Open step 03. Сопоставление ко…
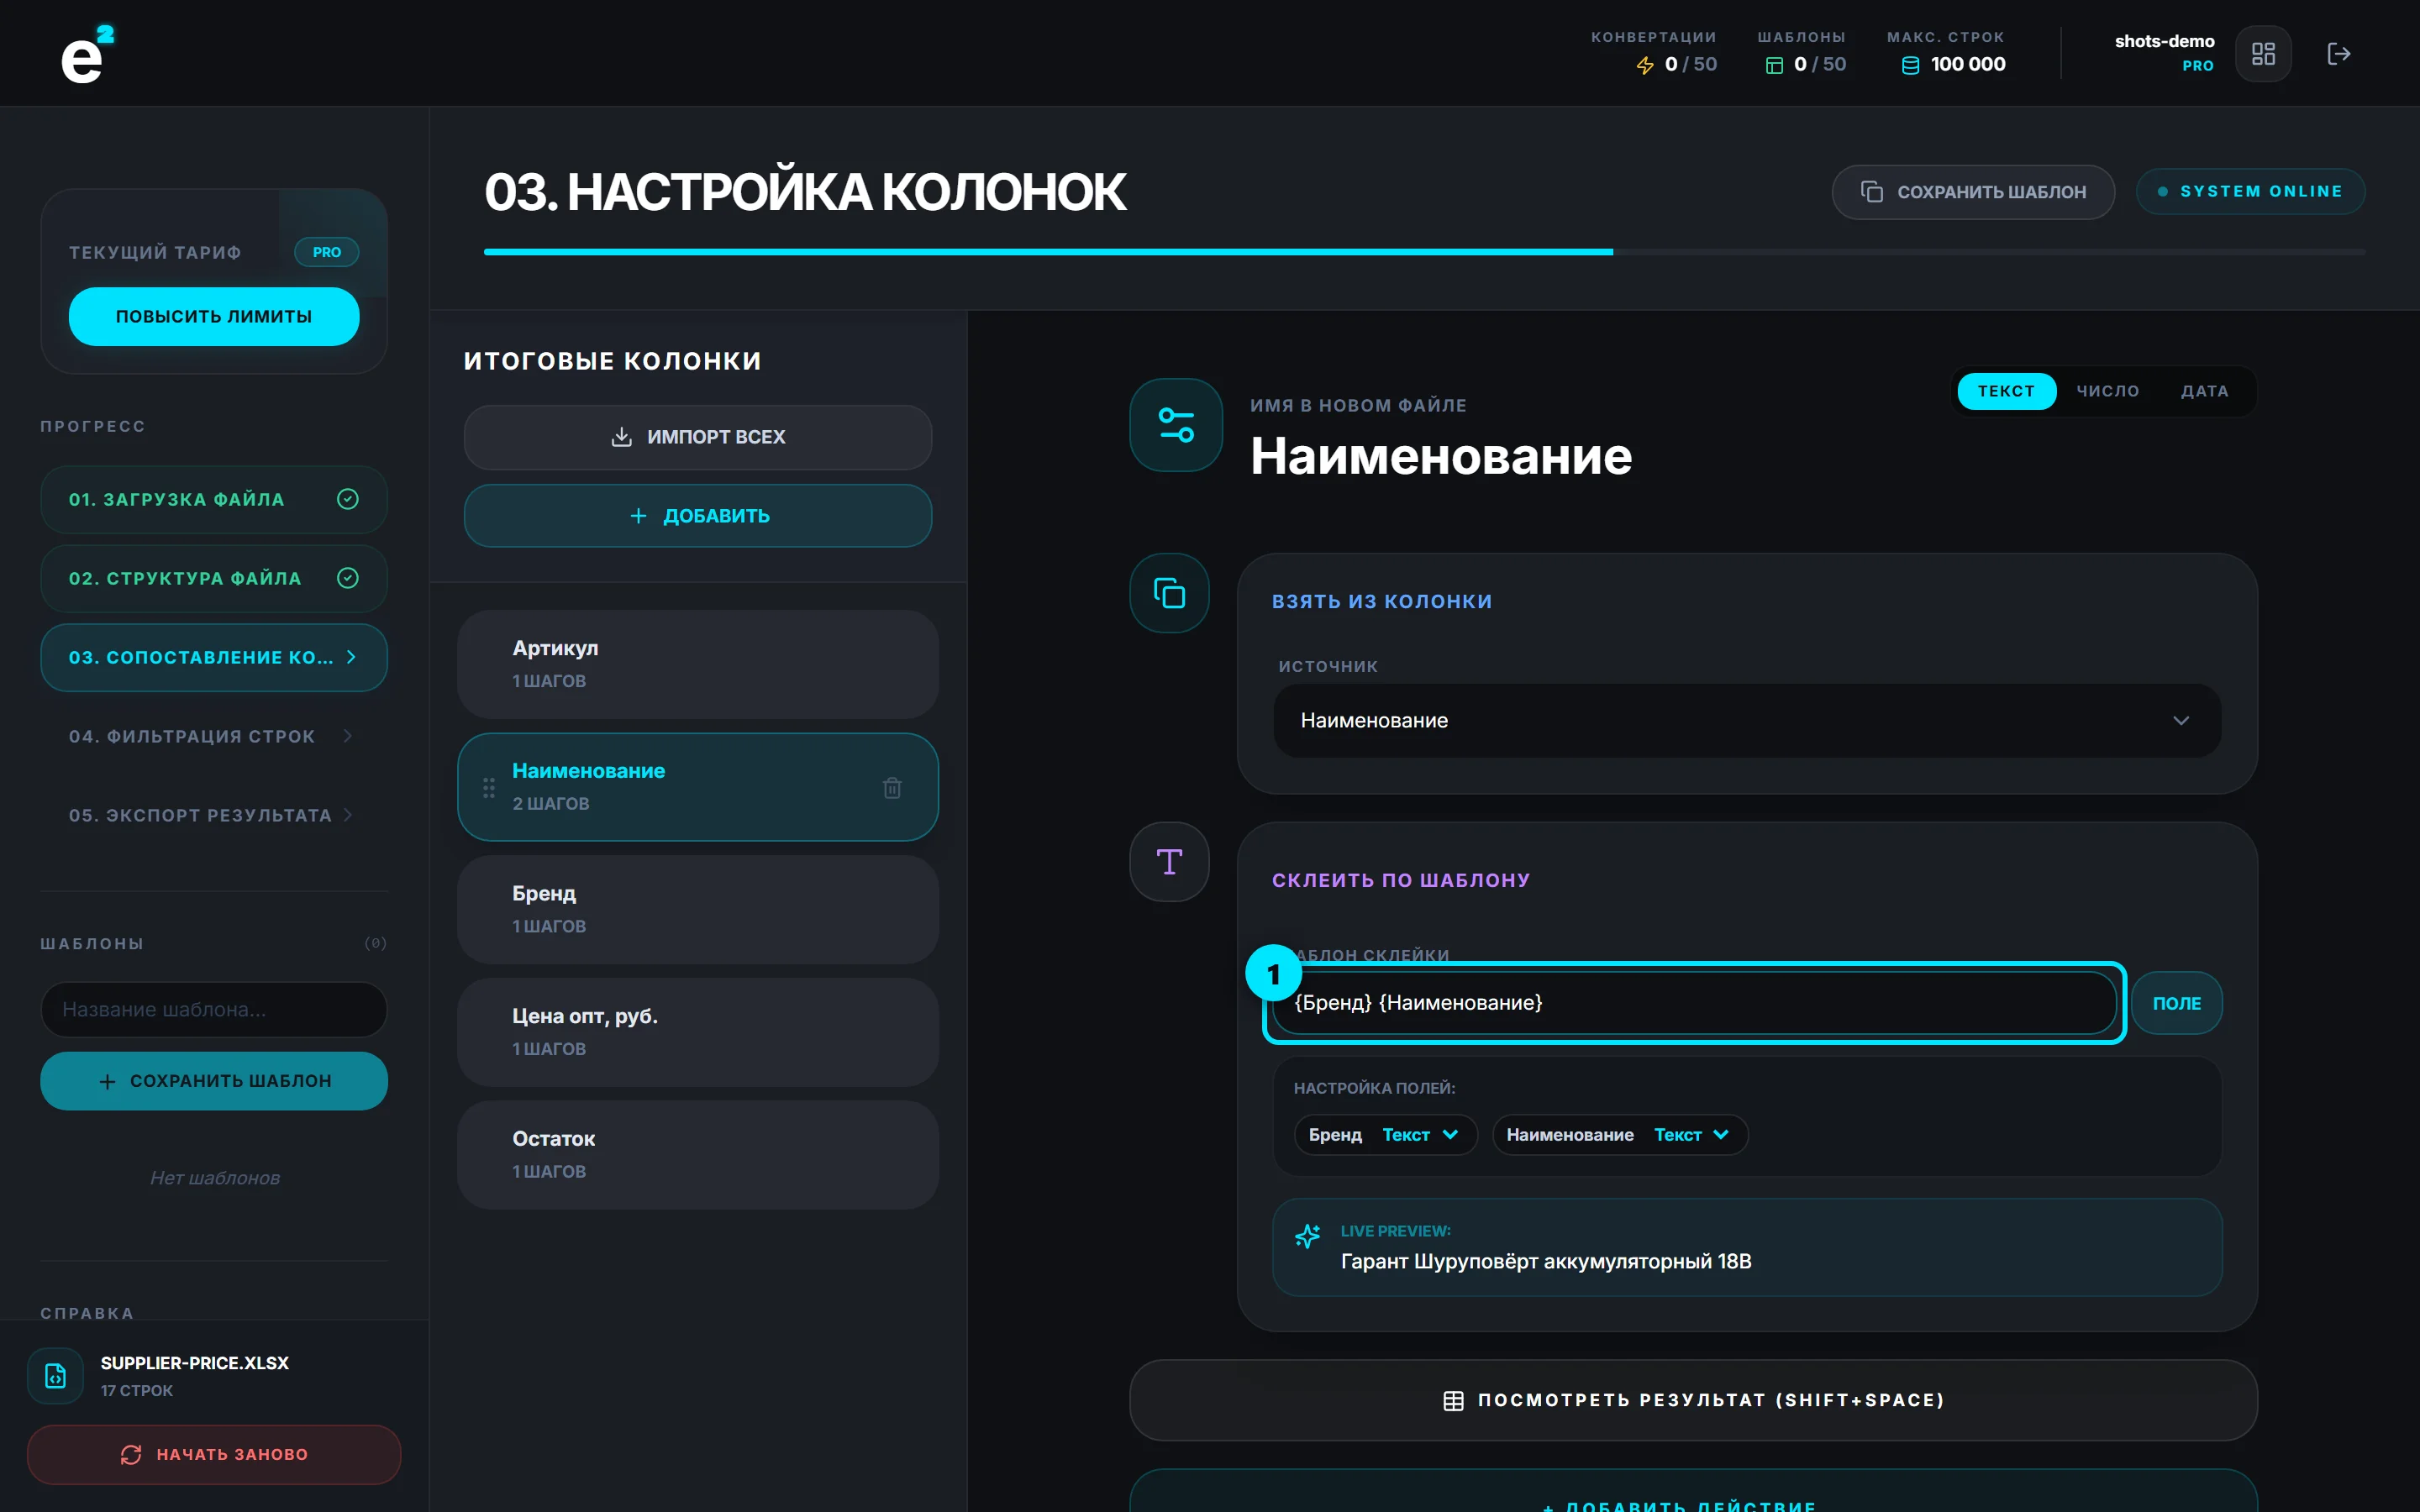 click(x=213, y=657)
